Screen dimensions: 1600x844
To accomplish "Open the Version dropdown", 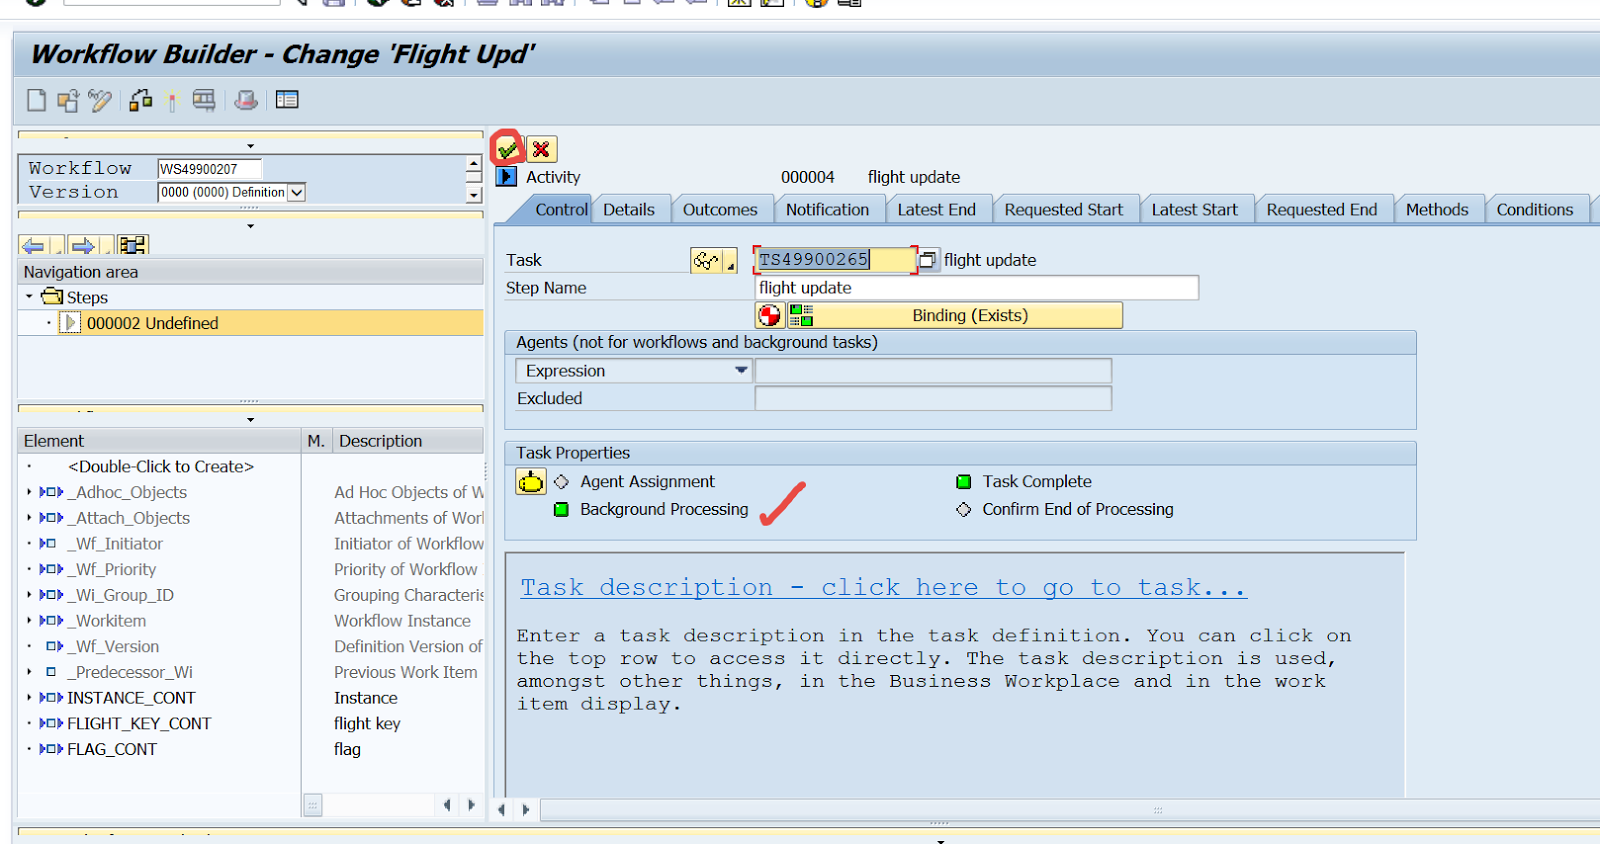I will click(x=297, y=193).
